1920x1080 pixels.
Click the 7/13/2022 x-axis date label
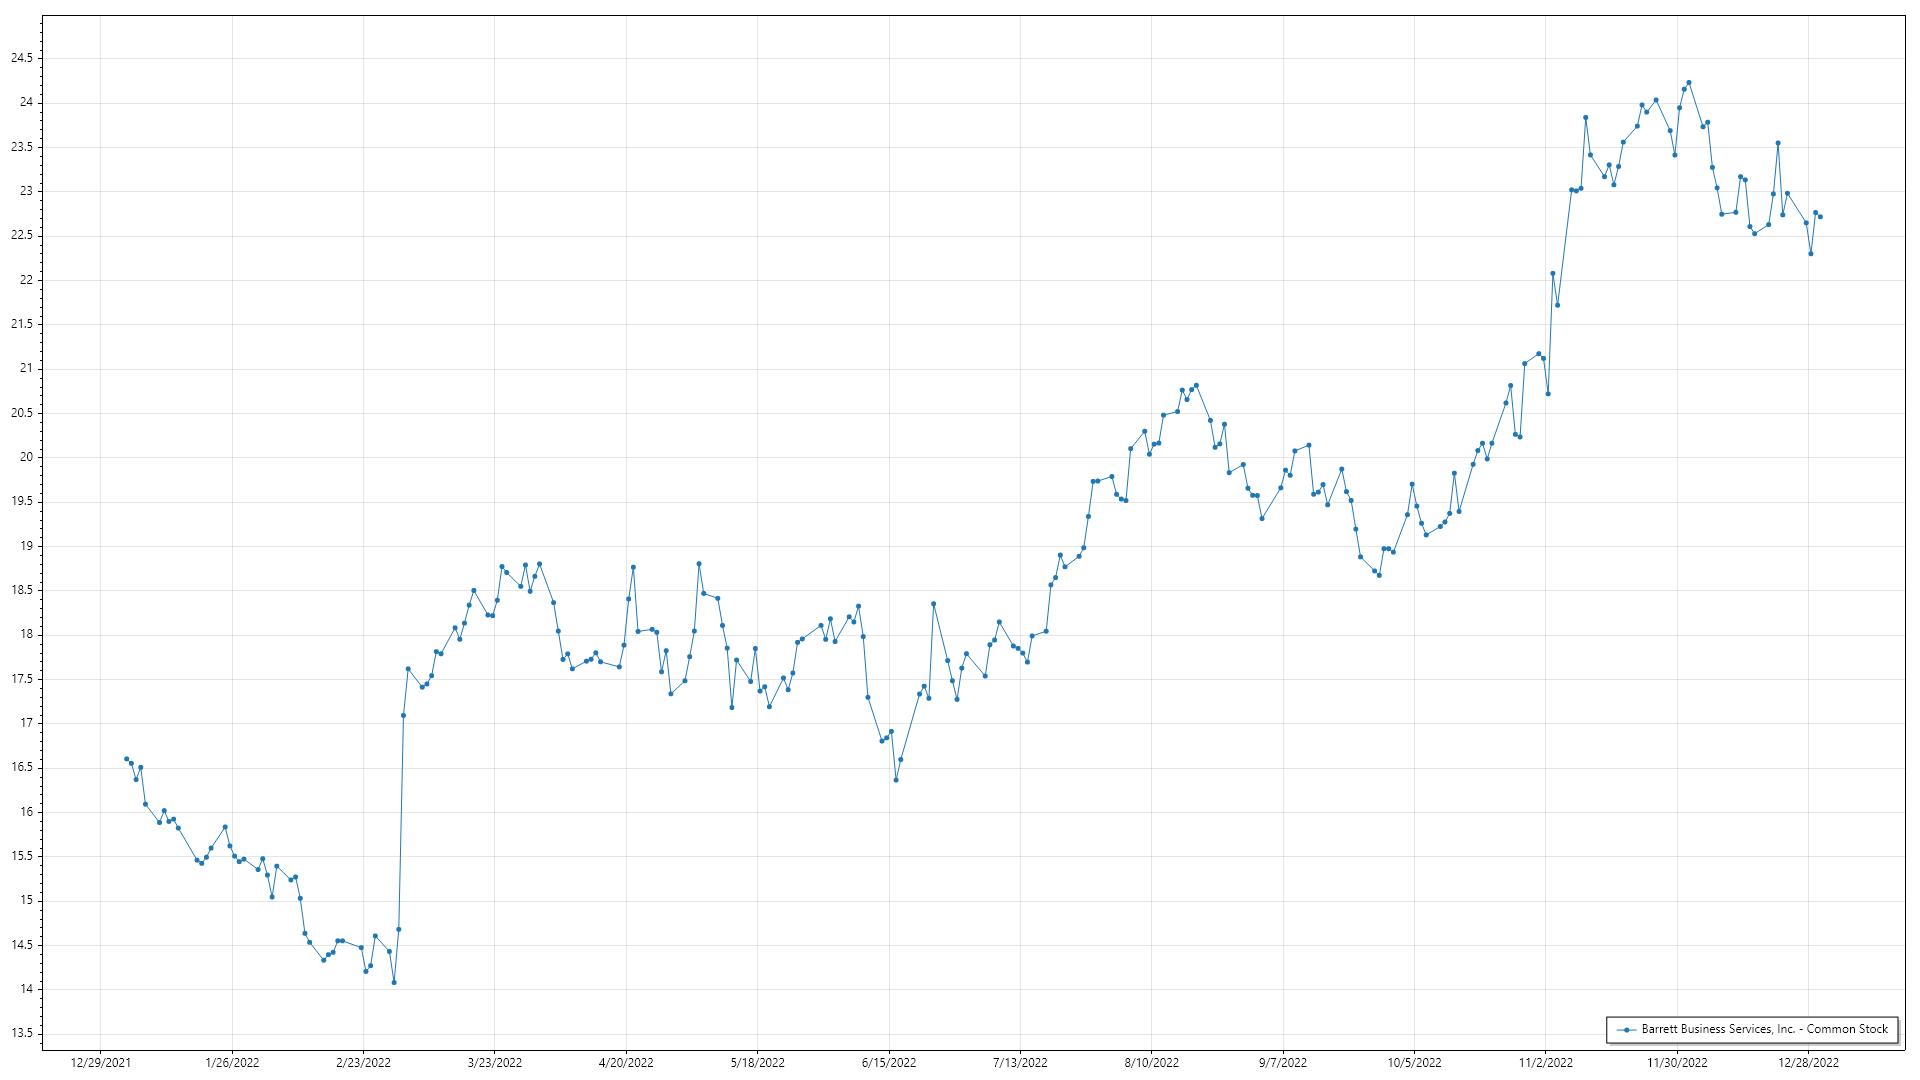1020,1063
